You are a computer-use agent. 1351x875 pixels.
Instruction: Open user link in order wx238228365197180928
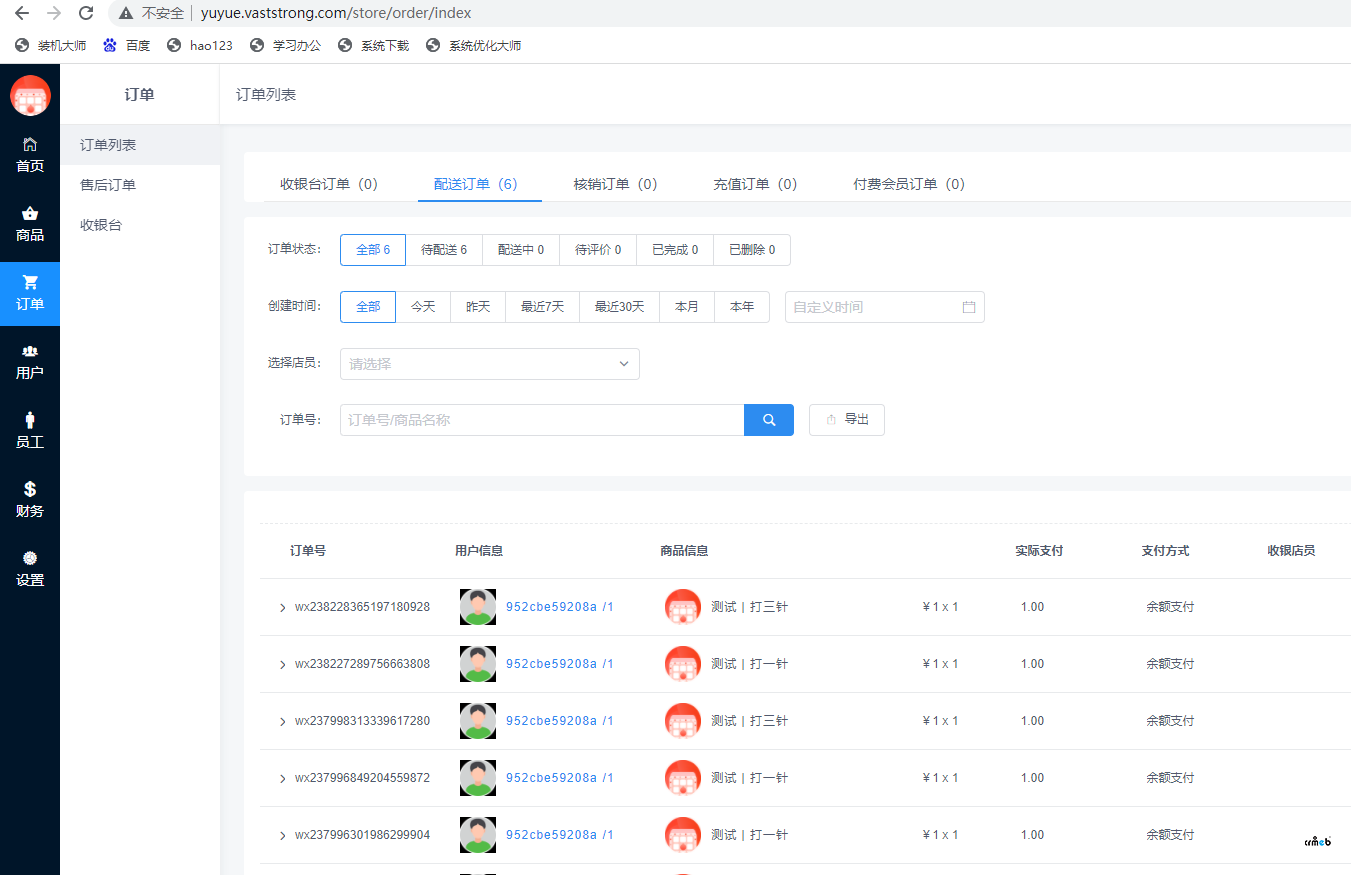click(560, 607)
